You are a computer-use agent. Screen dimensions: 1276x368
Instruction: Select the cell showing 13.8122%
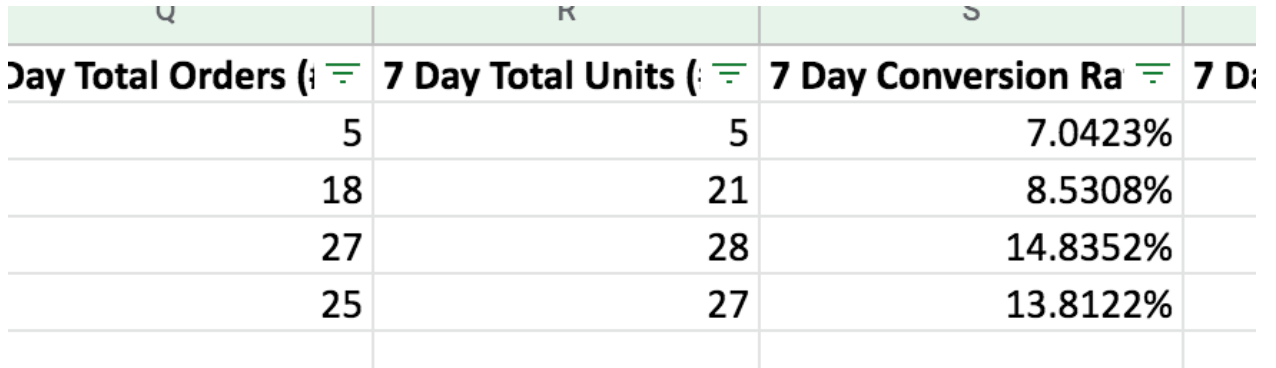971,302
